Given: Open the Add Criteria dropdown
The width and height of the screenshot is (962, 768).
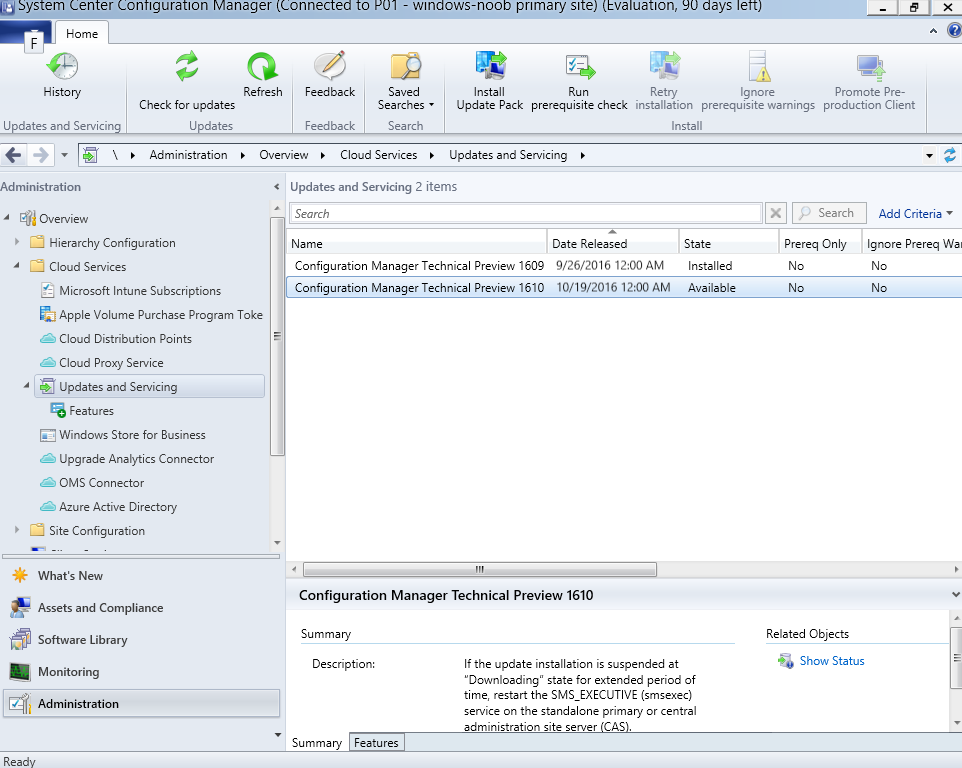Looking at the screenshot, I should click(915, 213).
